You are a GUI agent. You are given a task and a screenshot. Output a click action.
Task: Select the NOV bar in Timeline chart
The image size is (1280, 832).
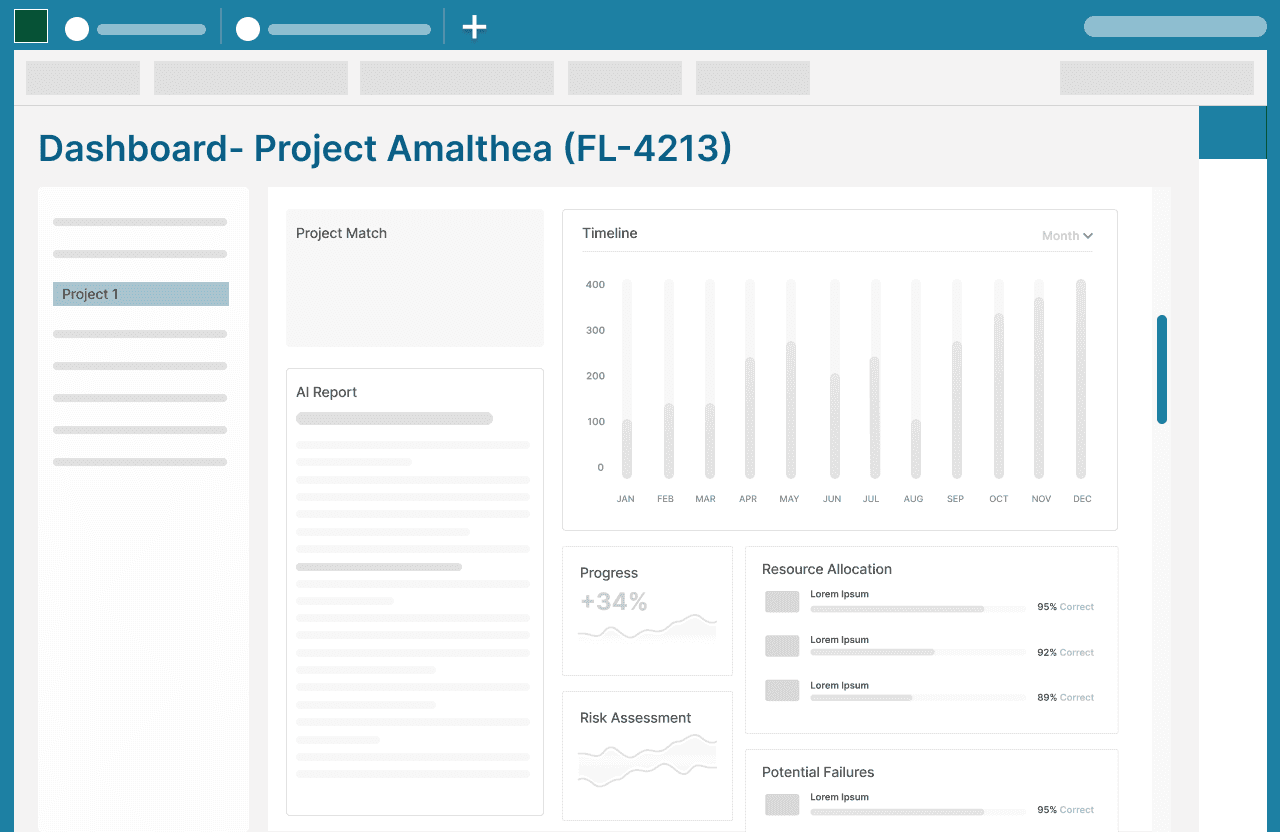pos(1039,388)
